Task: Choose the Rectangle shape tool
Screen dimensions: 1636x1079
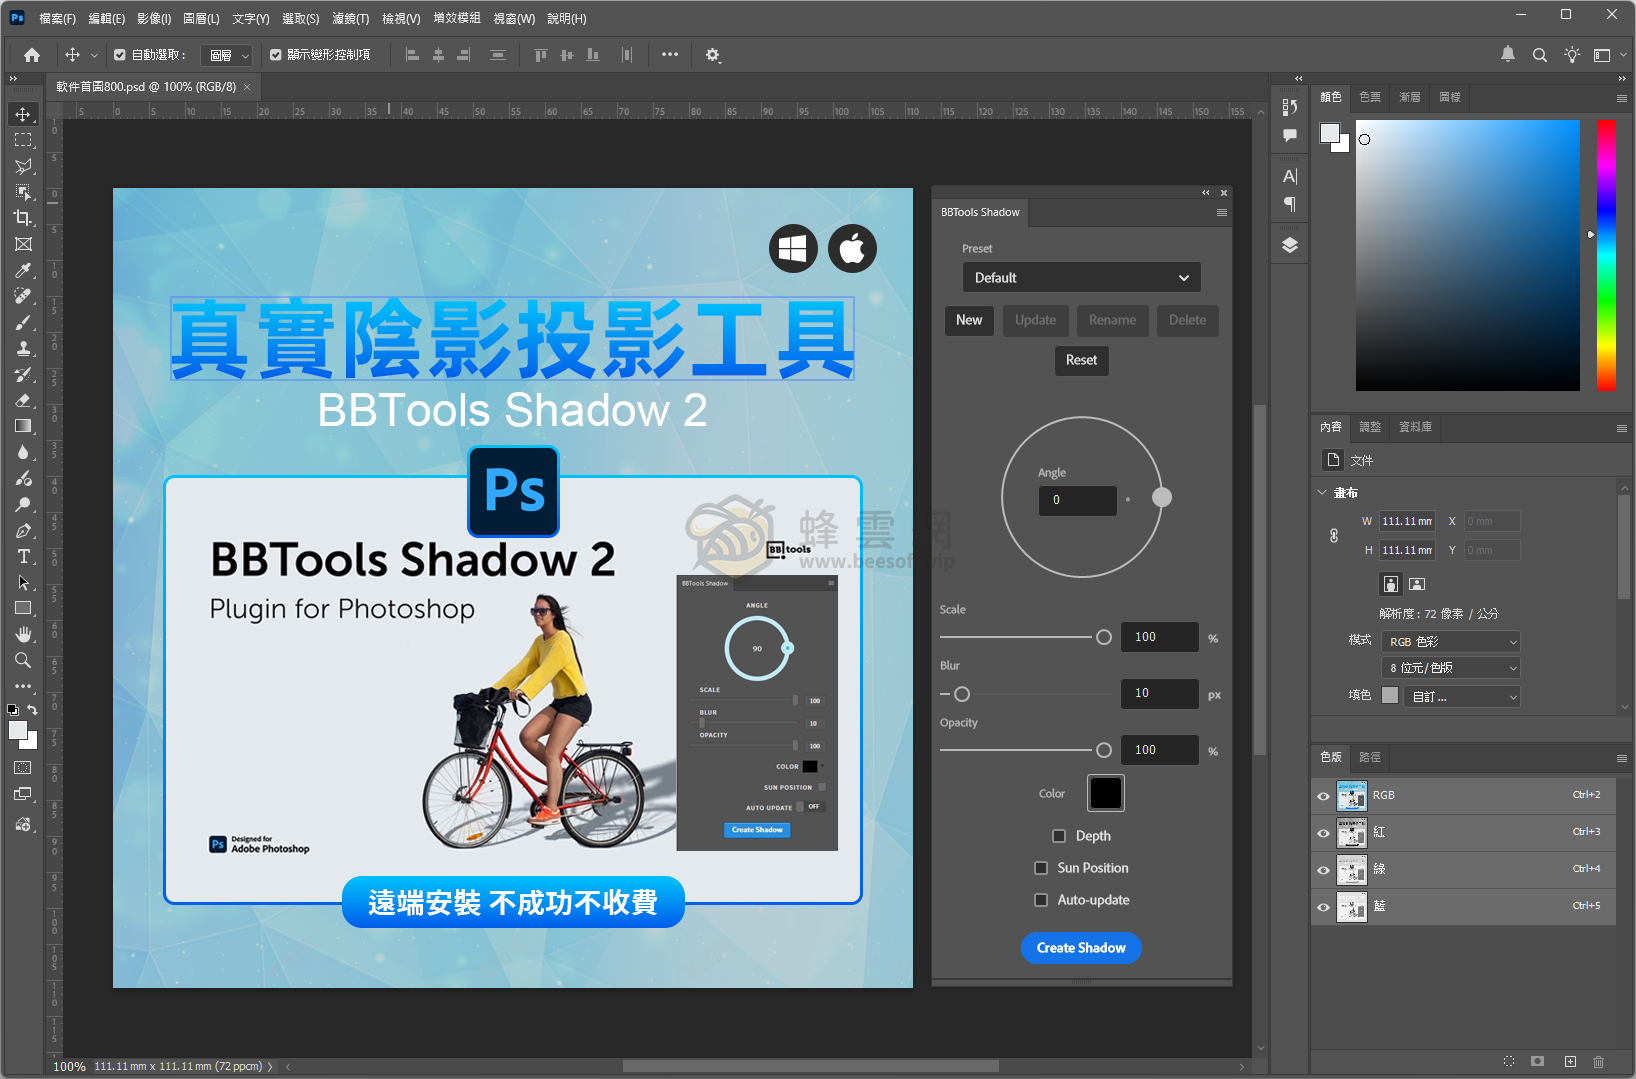Action: [23, 608]
